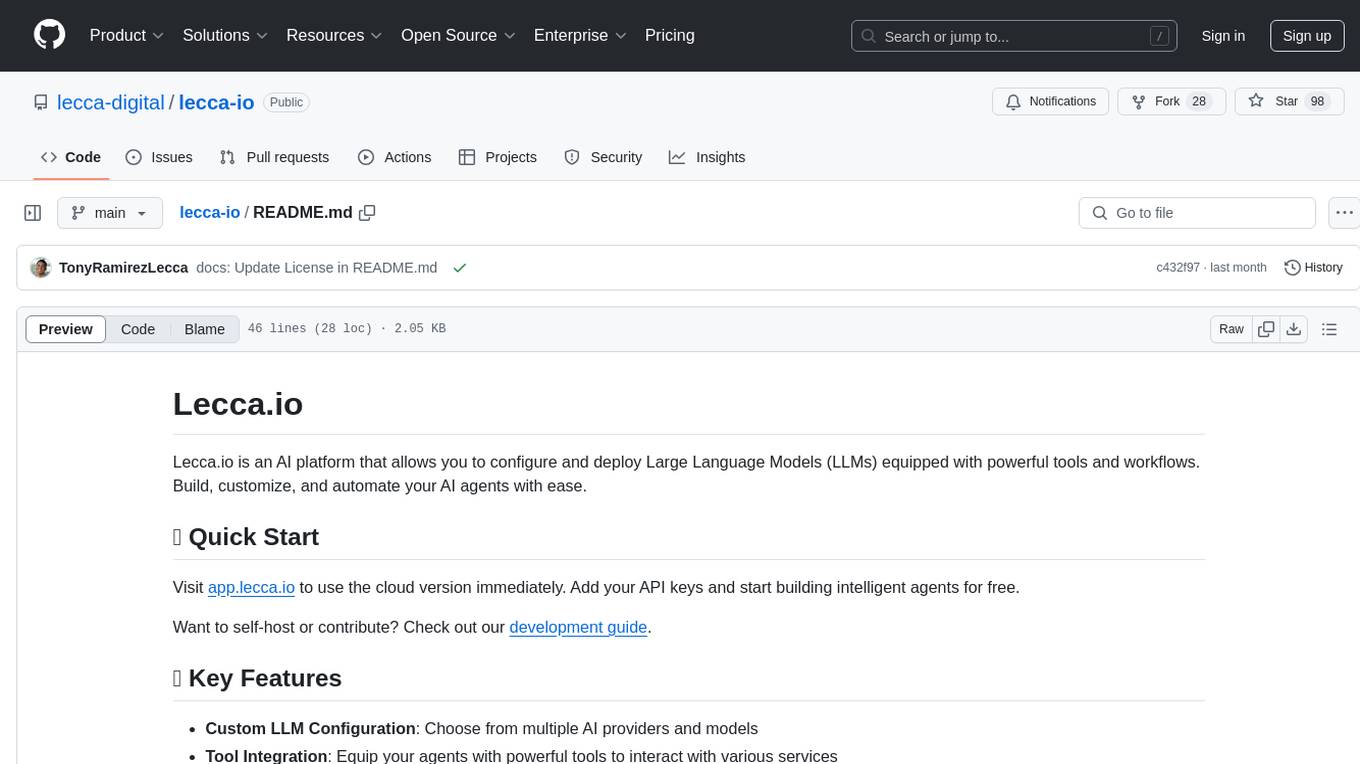Click the 'last month' commit timestamp
This screenshot has height=764, width=1360.
point(1238,268)
